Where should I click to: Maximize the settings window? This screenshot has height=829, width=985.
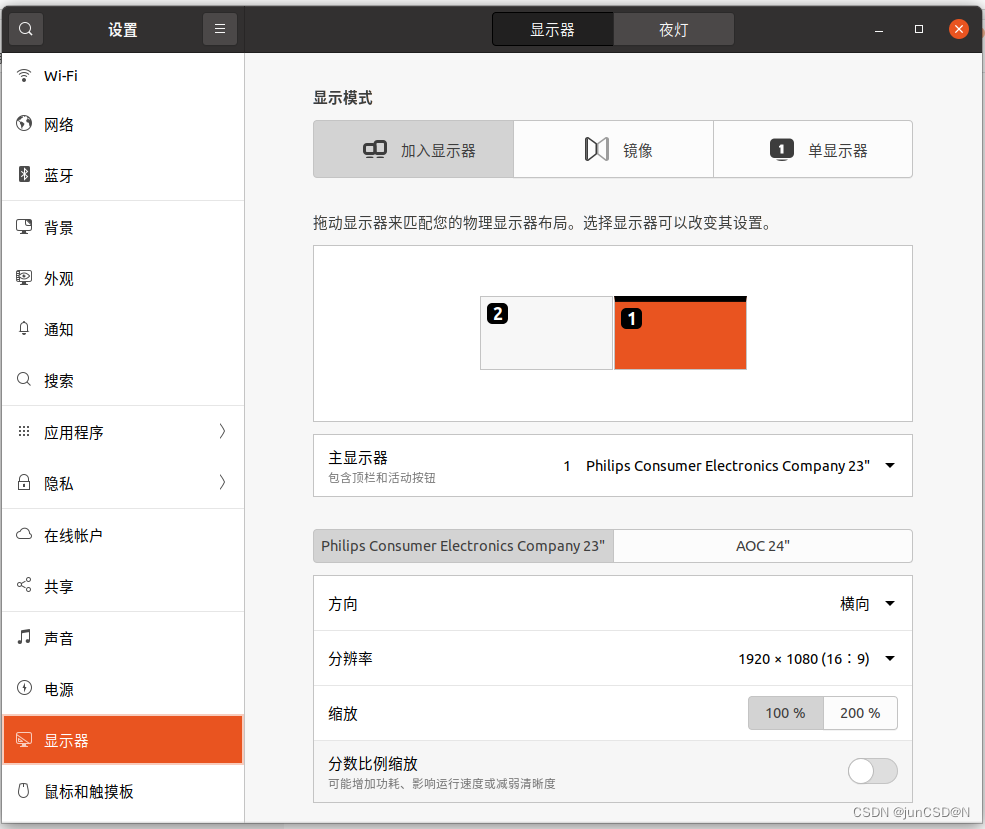[x=918, y=30]
